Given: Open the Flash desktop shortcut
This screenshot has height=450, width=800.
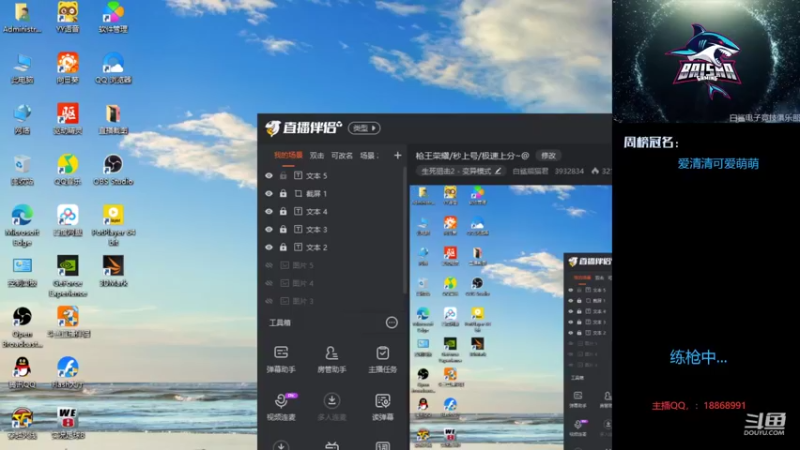Looking at the screenshot, I should click(x=67, y=372).
